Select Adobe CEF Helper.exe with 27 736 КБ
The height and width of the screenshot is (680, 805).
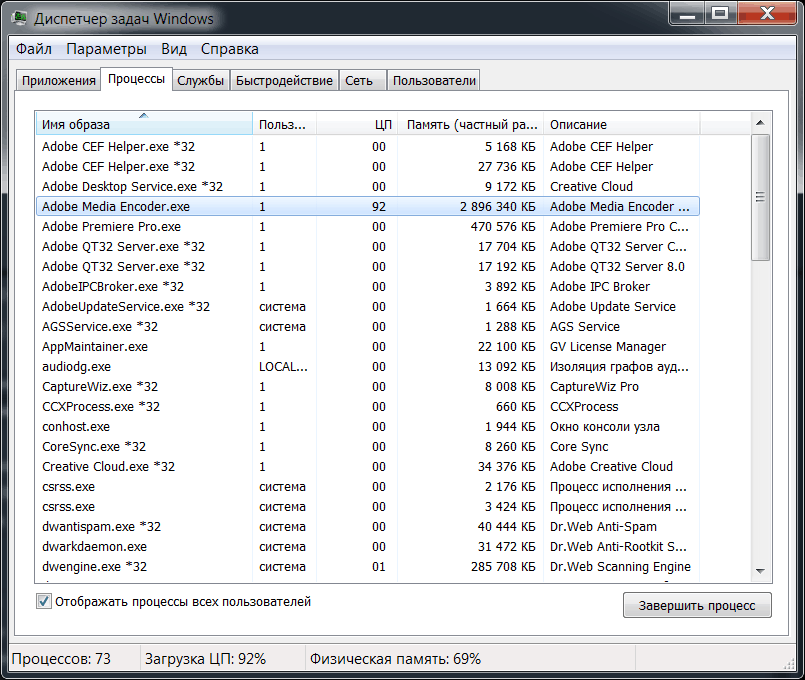[x=368, y=166]
